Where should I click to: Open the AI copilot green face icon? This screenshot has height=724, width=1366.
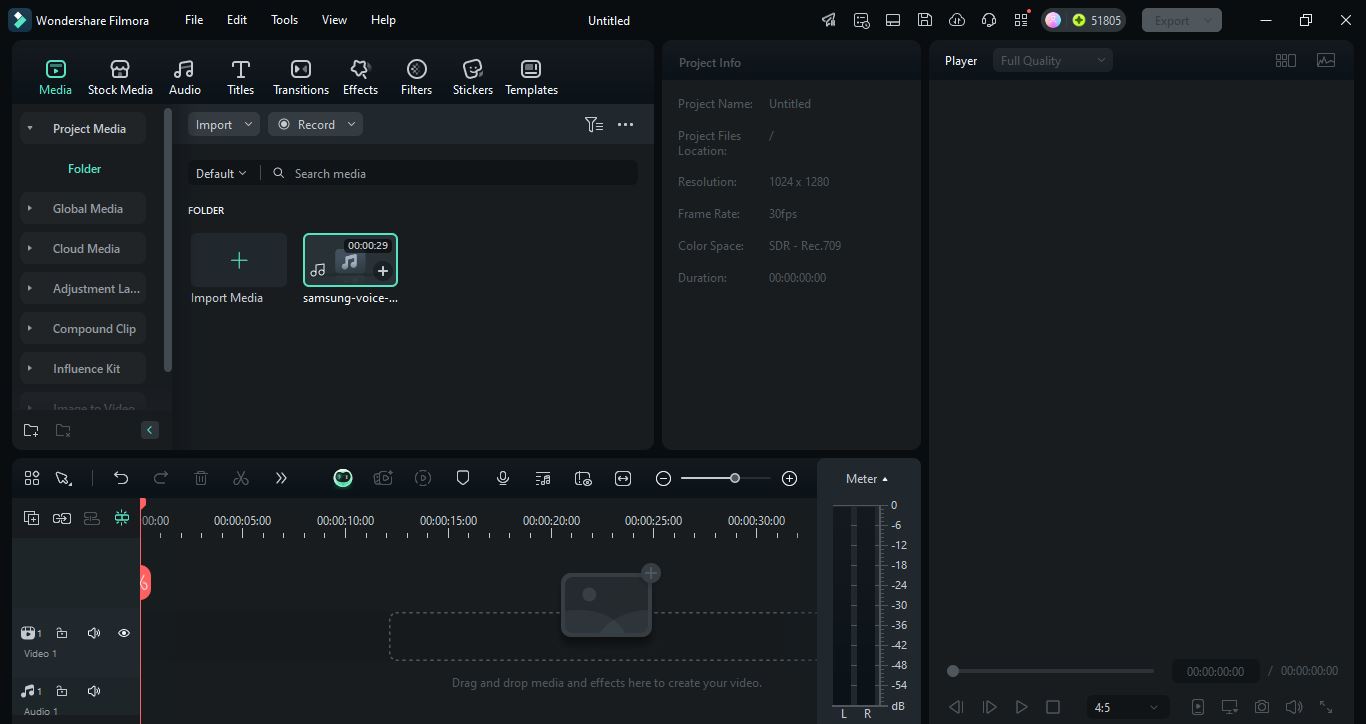[343, 478]
